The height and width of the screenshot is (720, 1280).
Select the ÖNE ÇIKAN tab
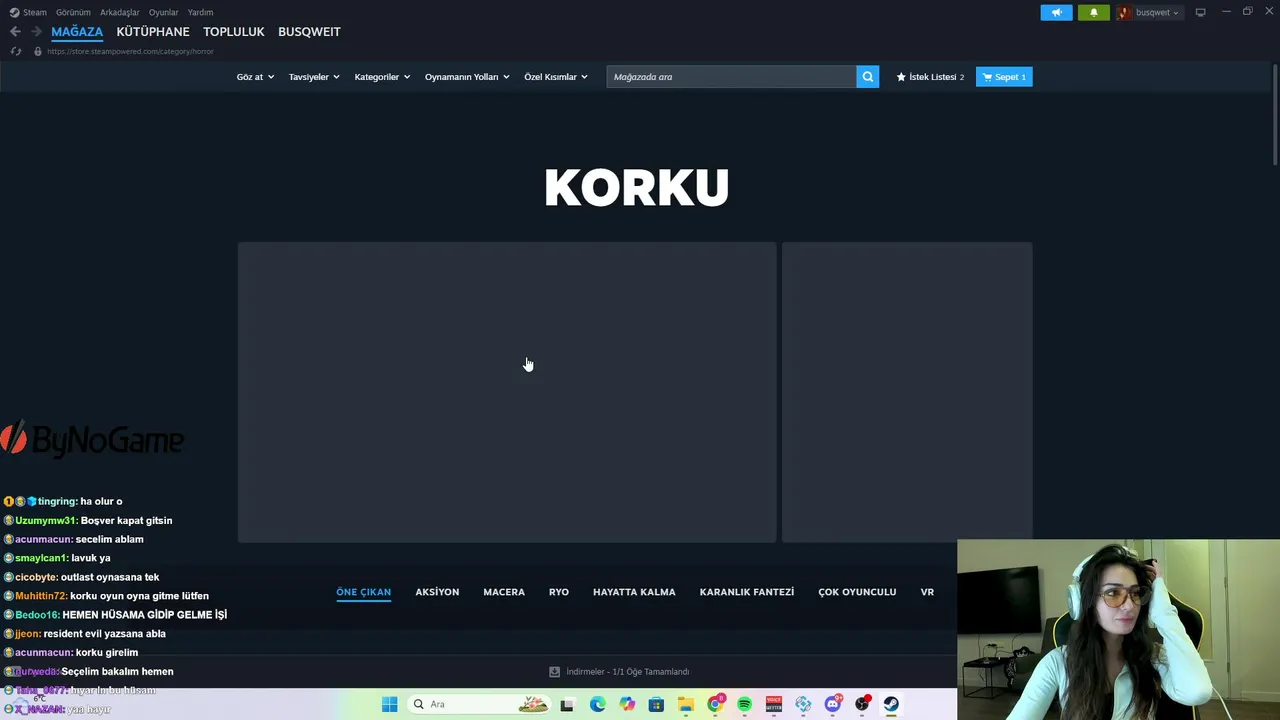(363, 592)
